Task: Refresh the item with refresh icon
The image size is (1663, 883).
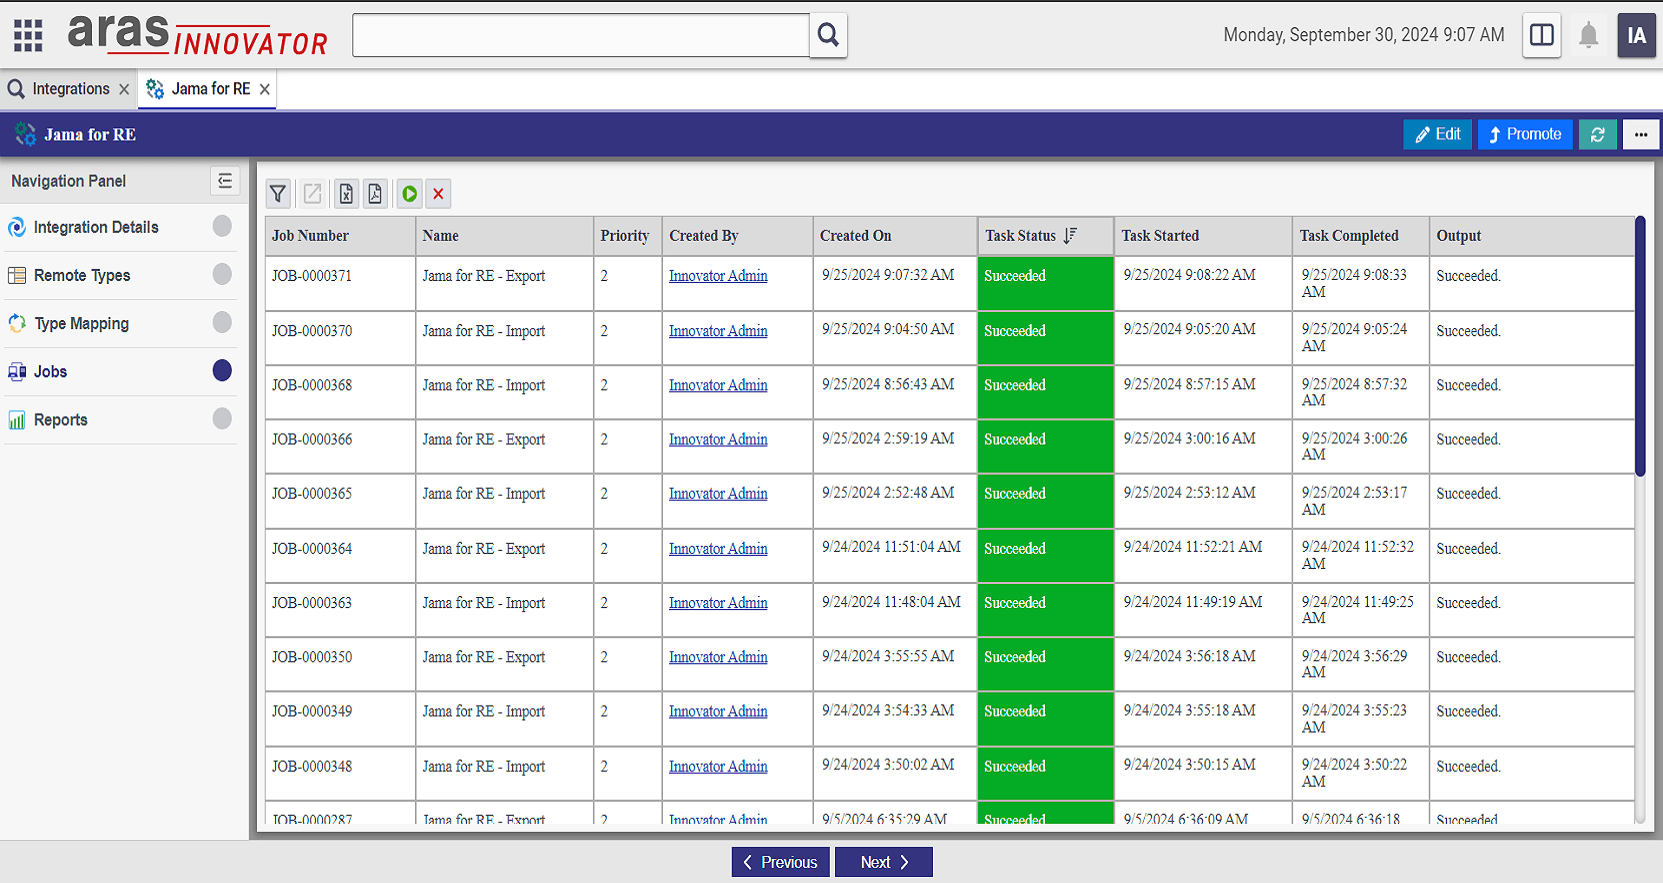Action: pos(1598,134)
